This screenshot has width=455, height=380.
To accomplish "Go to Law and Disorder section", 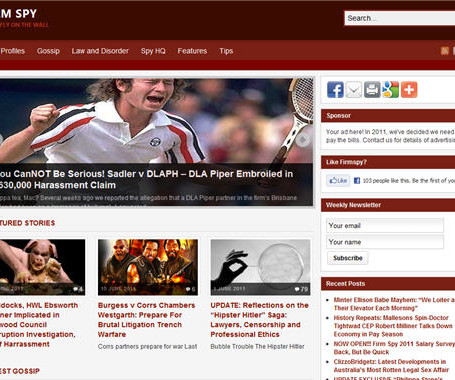I will point(100,51).
